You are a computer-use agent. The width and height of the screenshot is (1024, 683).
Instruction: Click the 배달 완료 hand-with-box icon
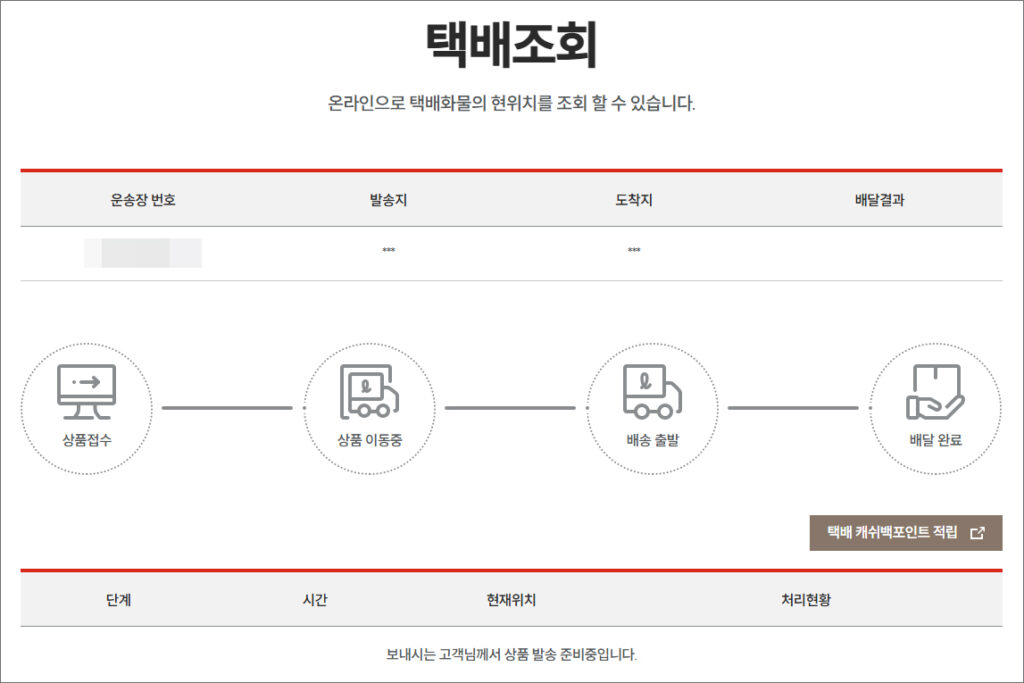[935, 391]
